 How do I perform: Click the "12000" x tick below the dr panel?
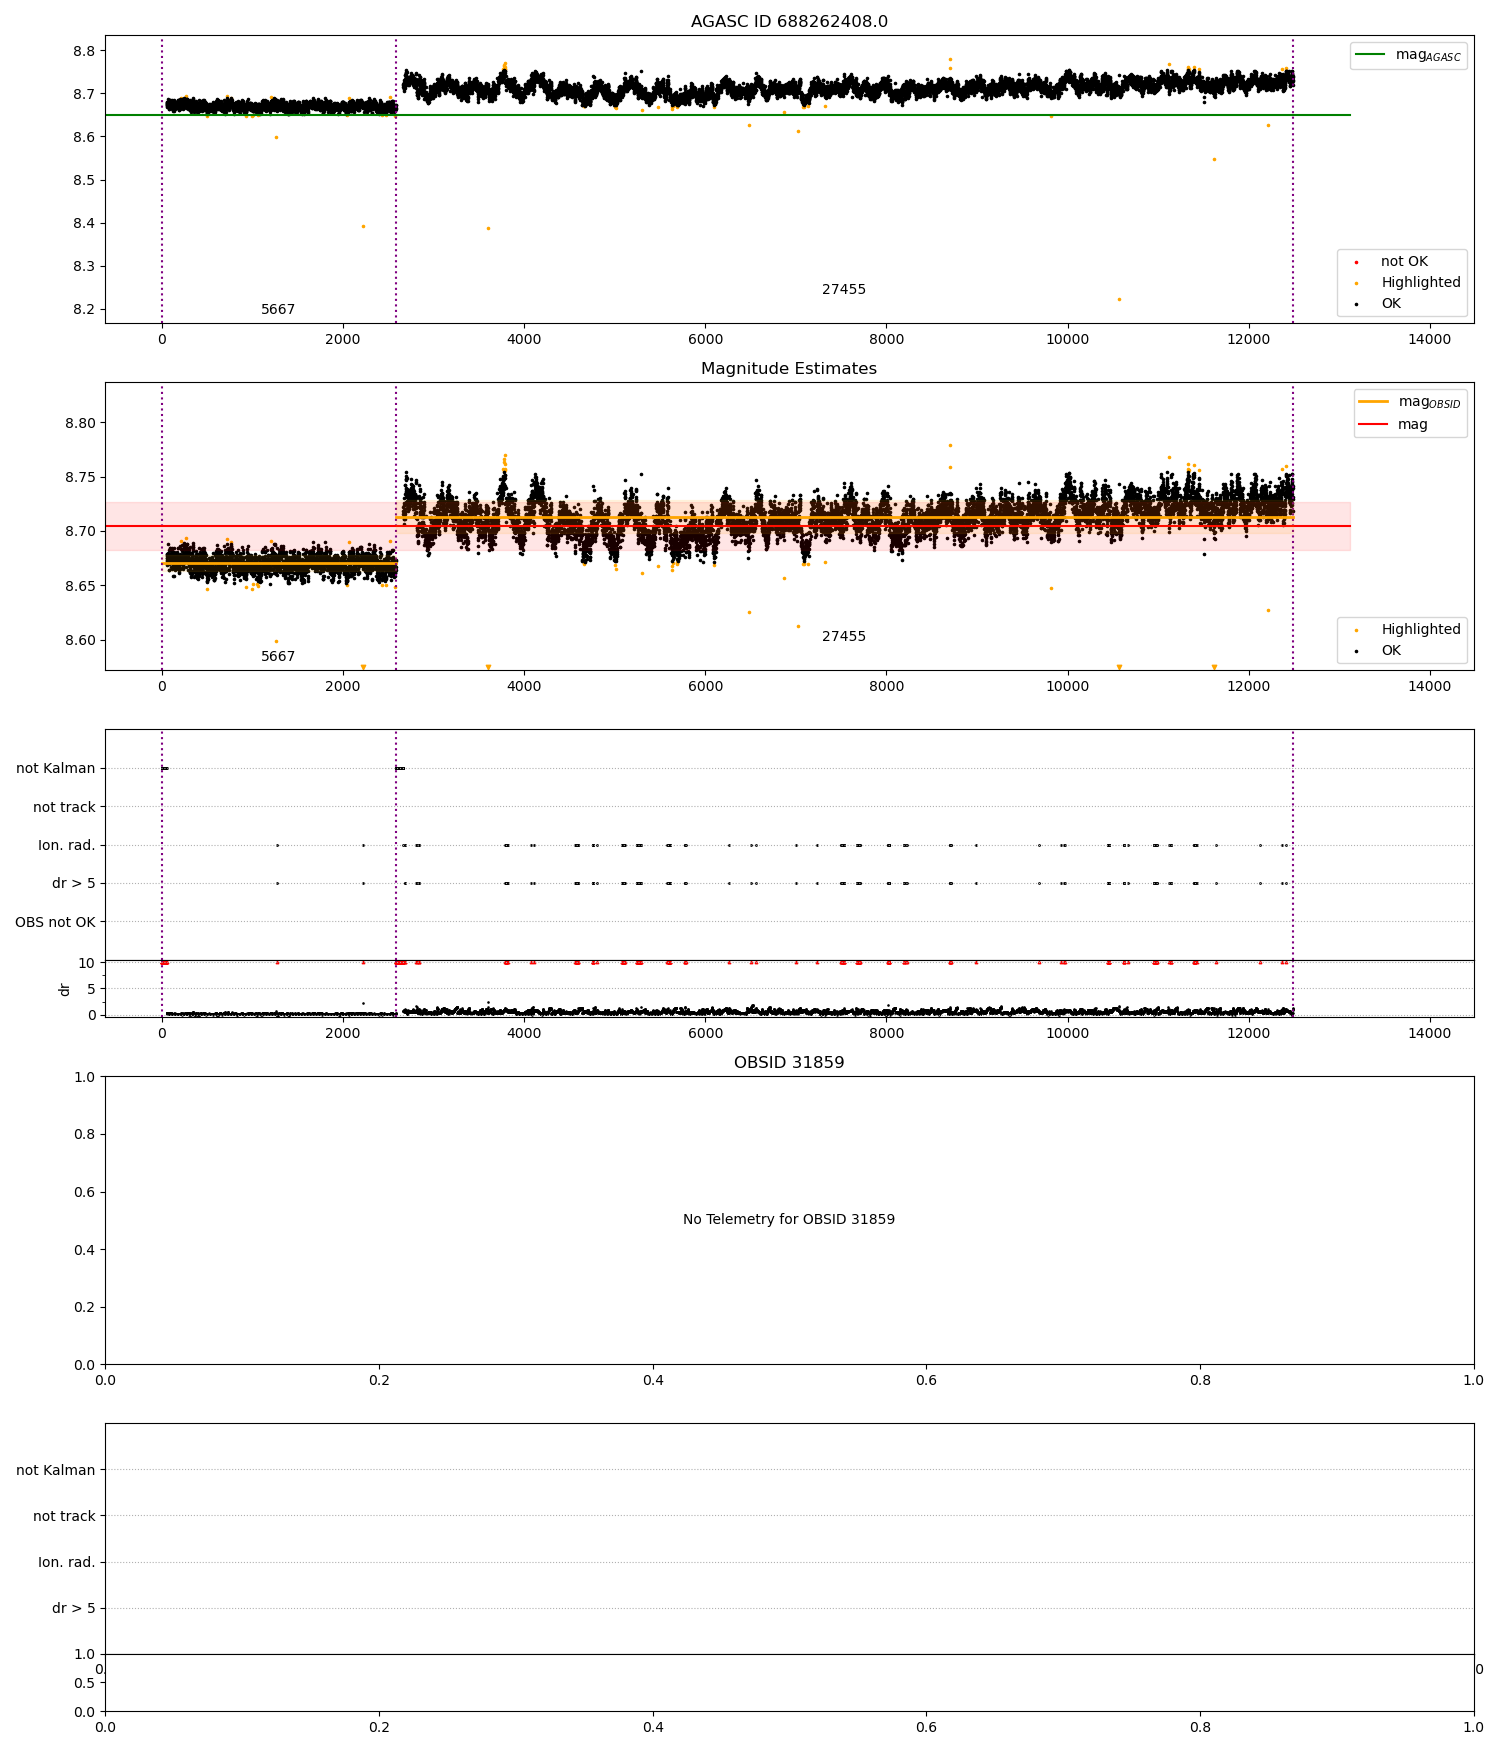point(1248,1033)
